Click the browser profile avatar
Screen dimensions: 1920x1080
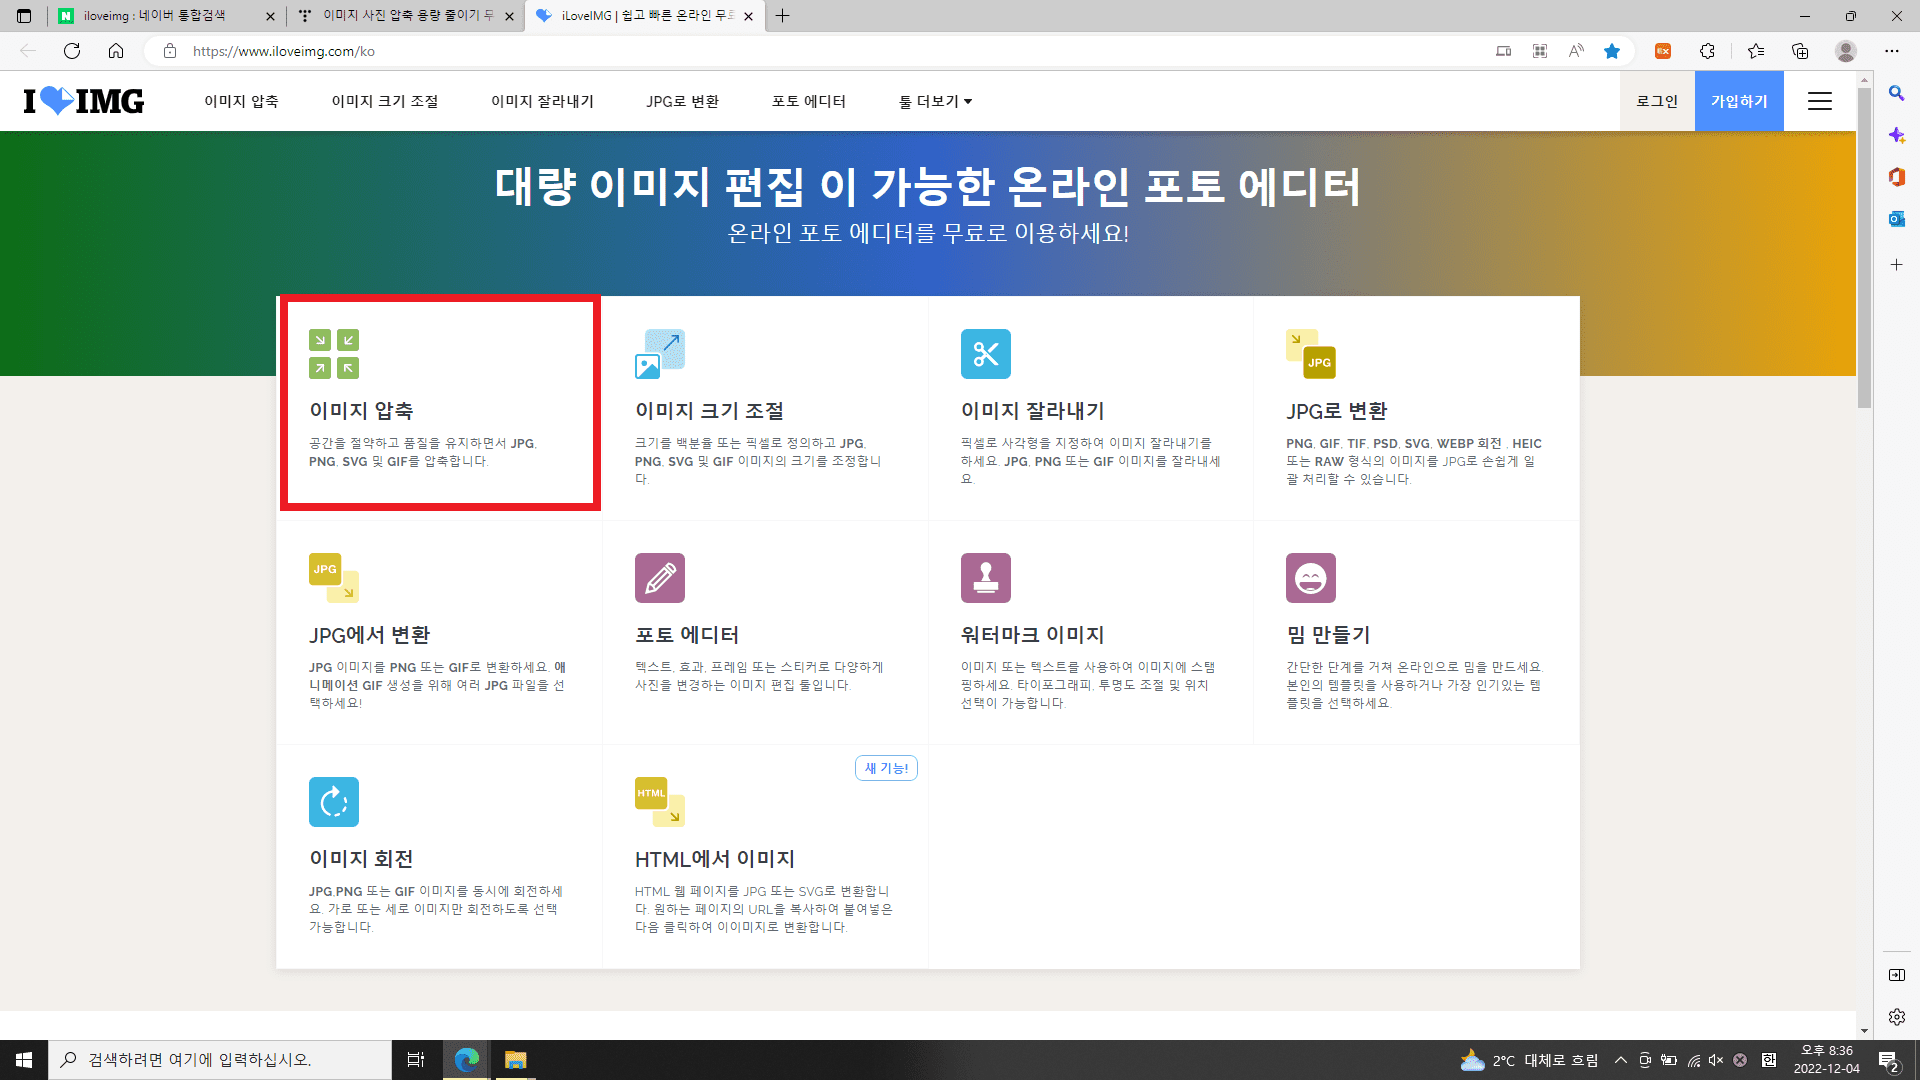(x=1846, y=51)
